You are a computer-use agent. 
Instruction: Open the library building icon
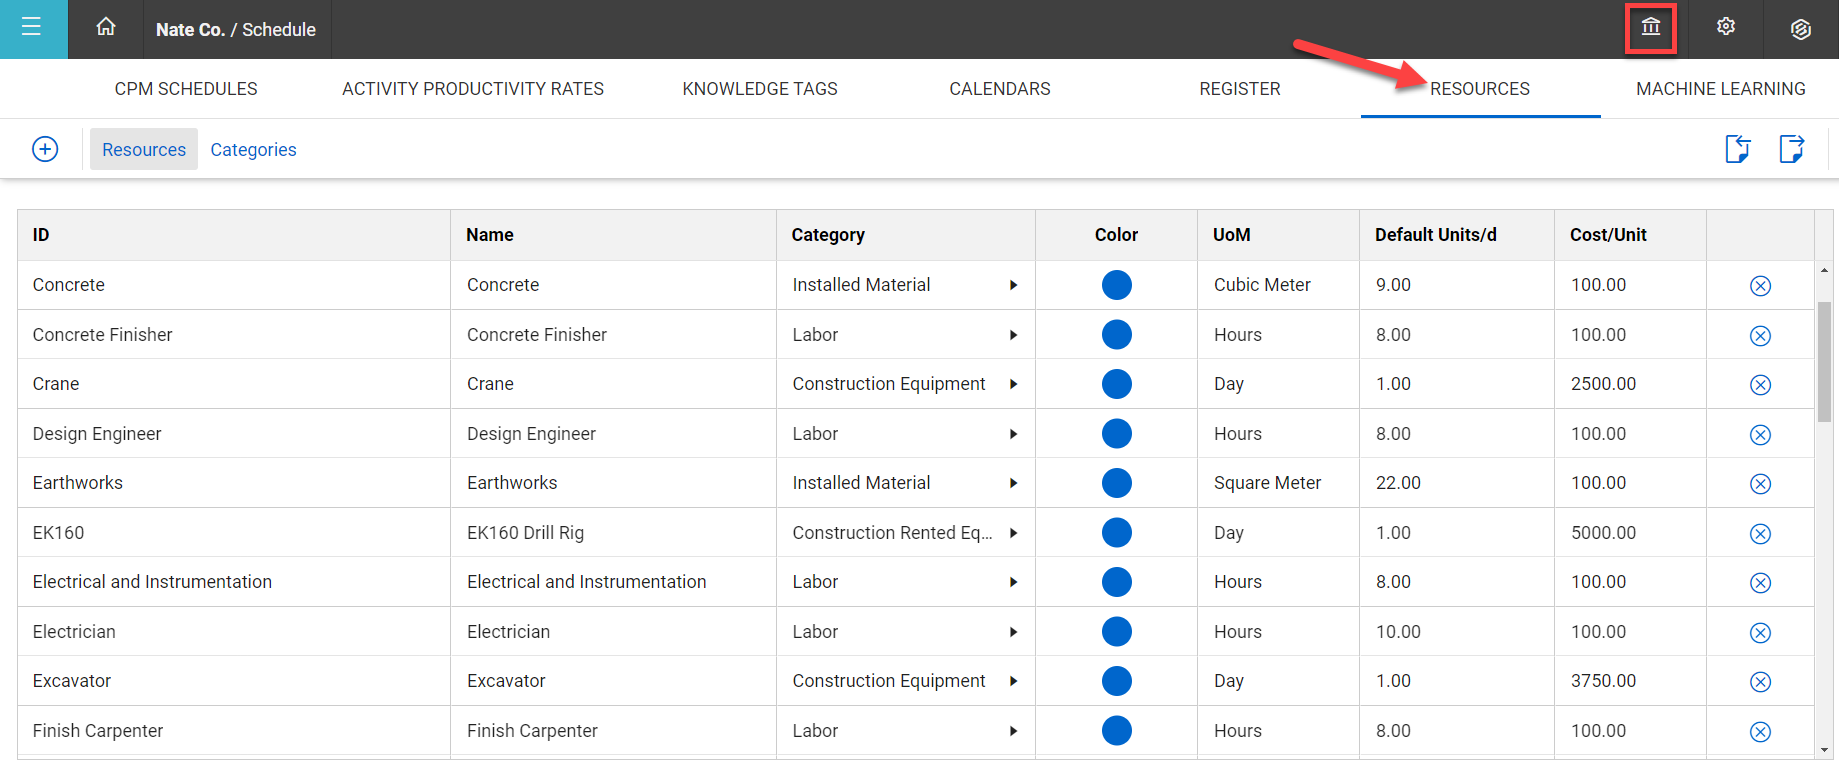click(1650, 28)
